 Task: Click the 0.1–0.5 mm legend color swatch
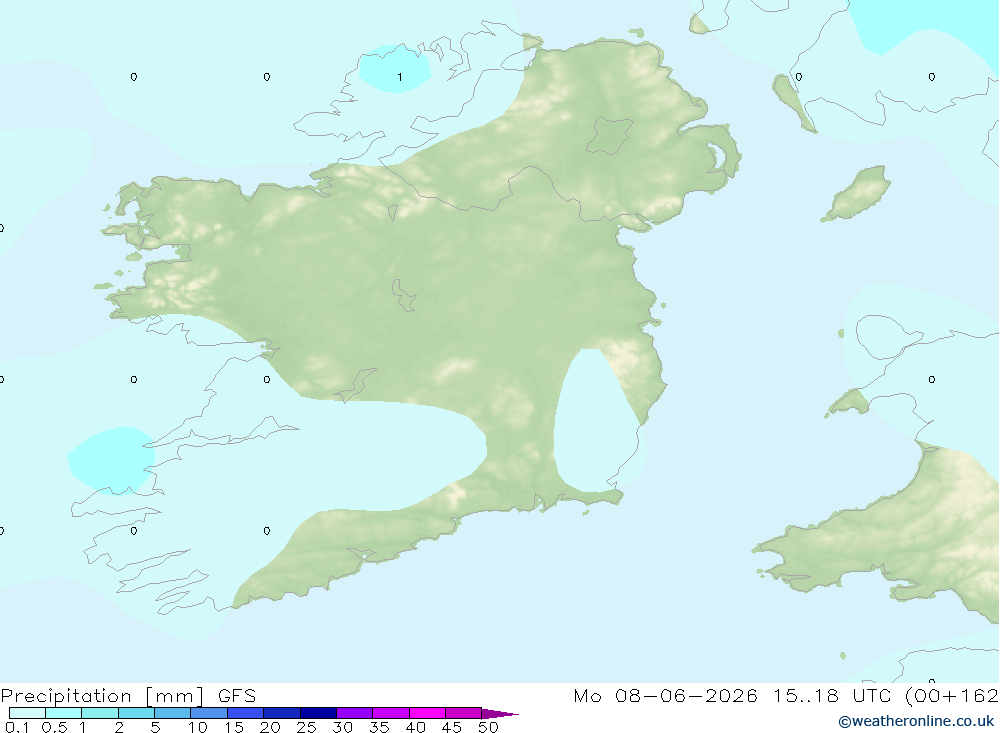coord(27,713)
